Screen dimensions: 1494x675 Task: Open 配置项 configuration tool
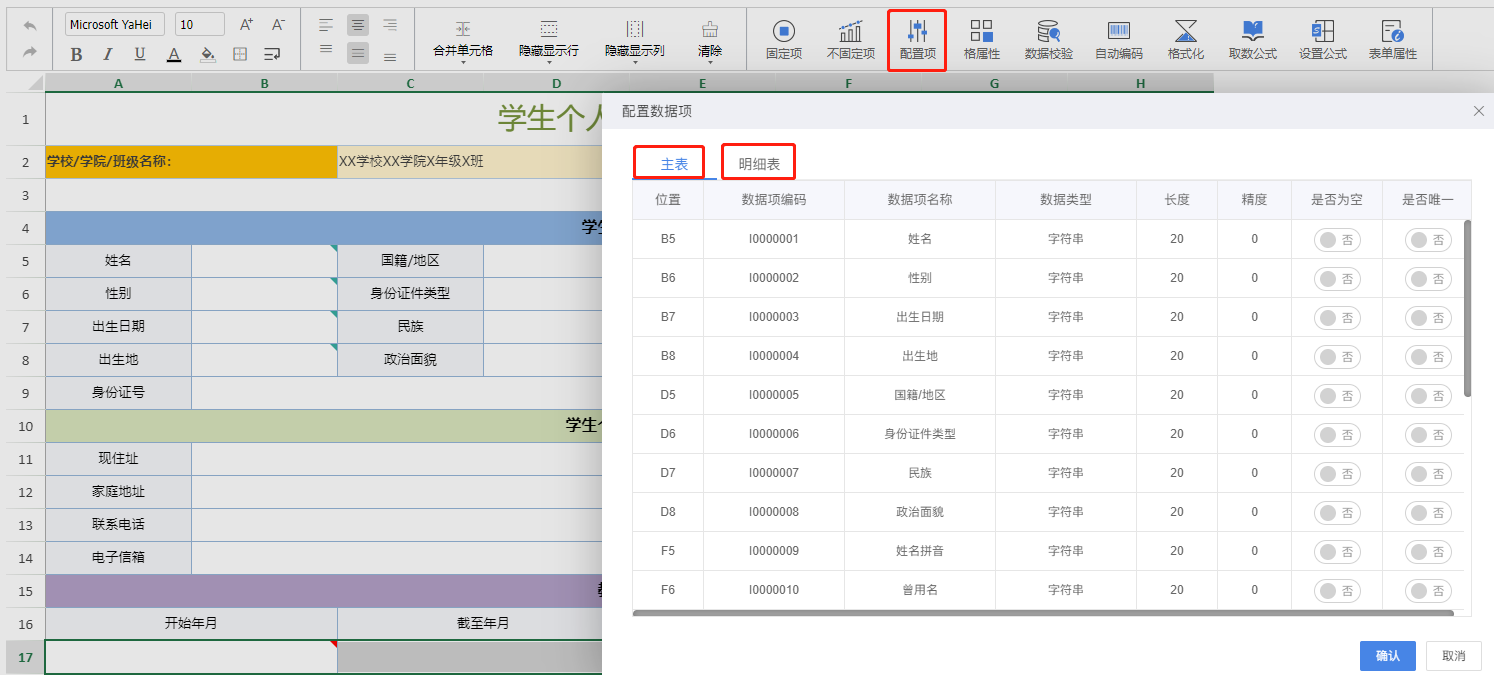918,39
